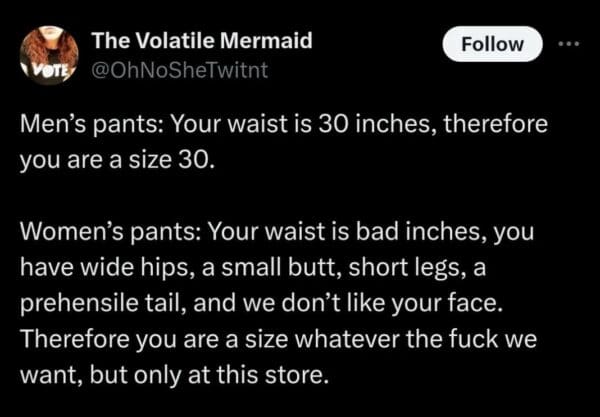Image resolution: width=600 pixels, height=417 pixels.
Task: Click the phrase "size 30."
Action: pyautogui.click(x=179, y=160)
